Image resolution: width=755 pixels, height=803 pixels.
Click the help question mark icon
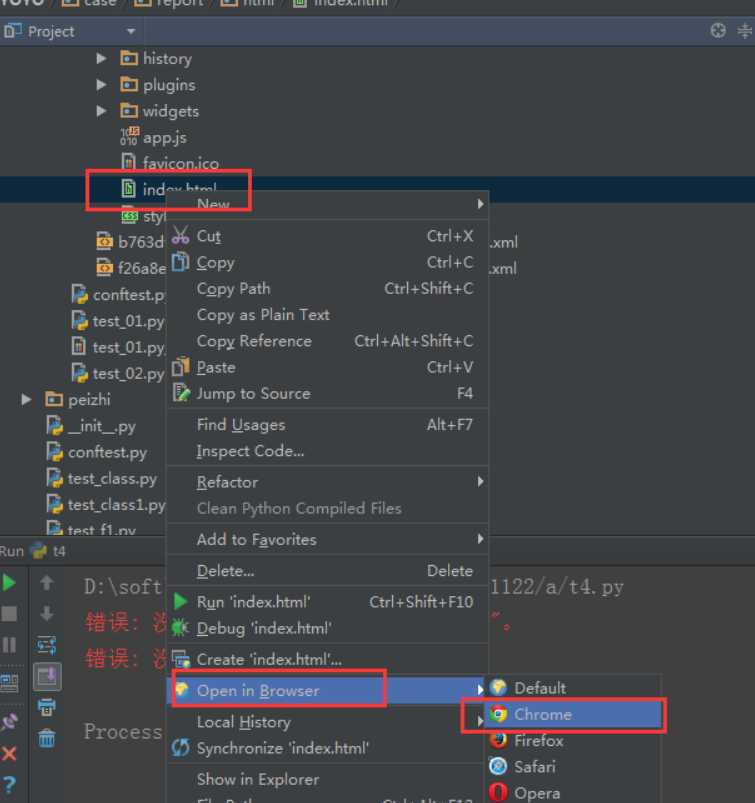(9, 785)
